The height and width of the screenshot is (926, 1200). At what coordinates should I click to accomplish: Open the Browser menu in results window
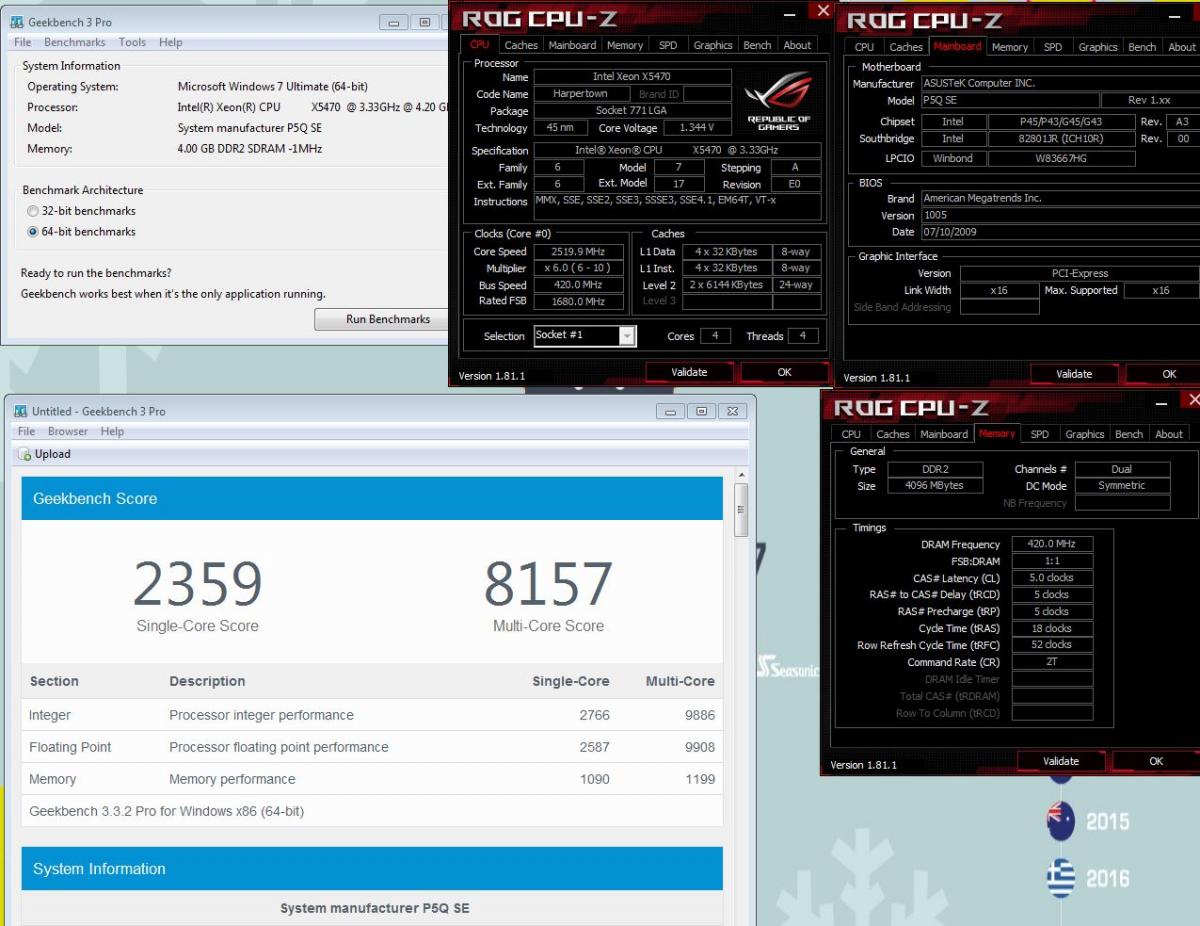(x=68, y=431)
